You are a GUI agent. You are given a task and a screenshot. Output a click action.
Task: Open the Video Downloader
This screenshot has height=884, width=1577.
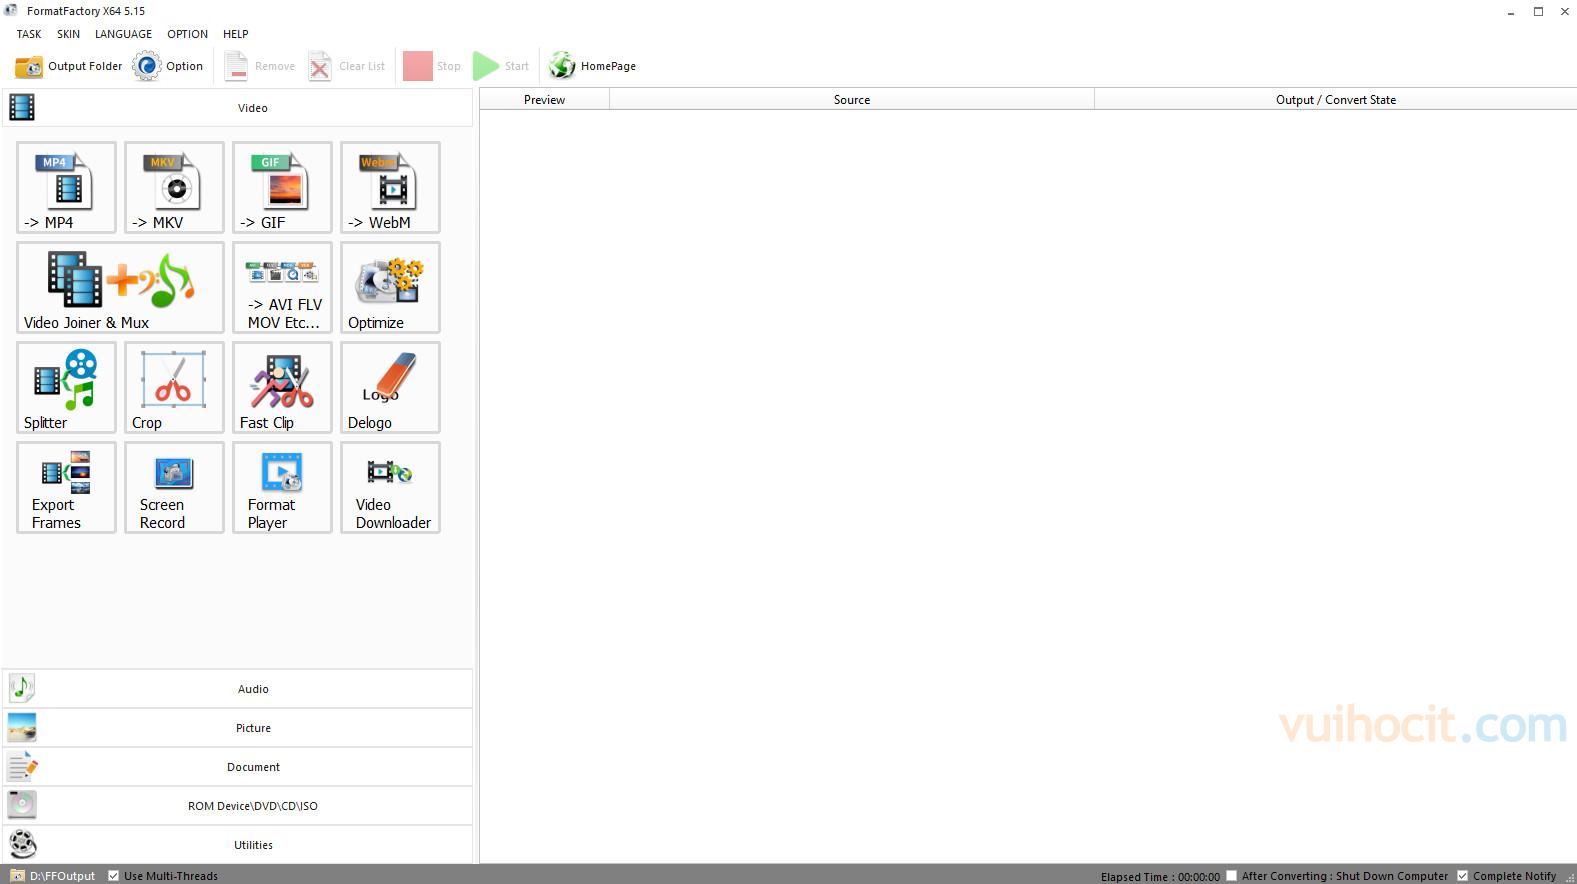click(390, 487)
